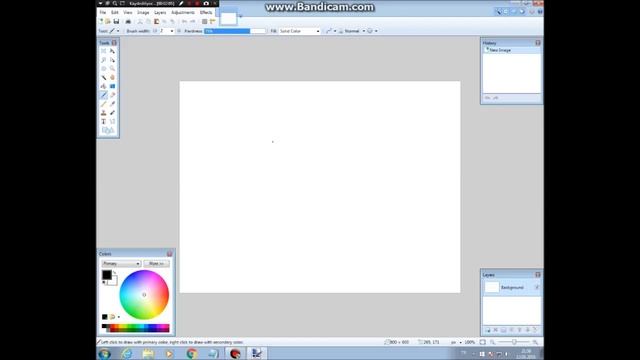Open the Adjustments menu
This screenshot has height=360, width=640.
click(x=183, y=12)
